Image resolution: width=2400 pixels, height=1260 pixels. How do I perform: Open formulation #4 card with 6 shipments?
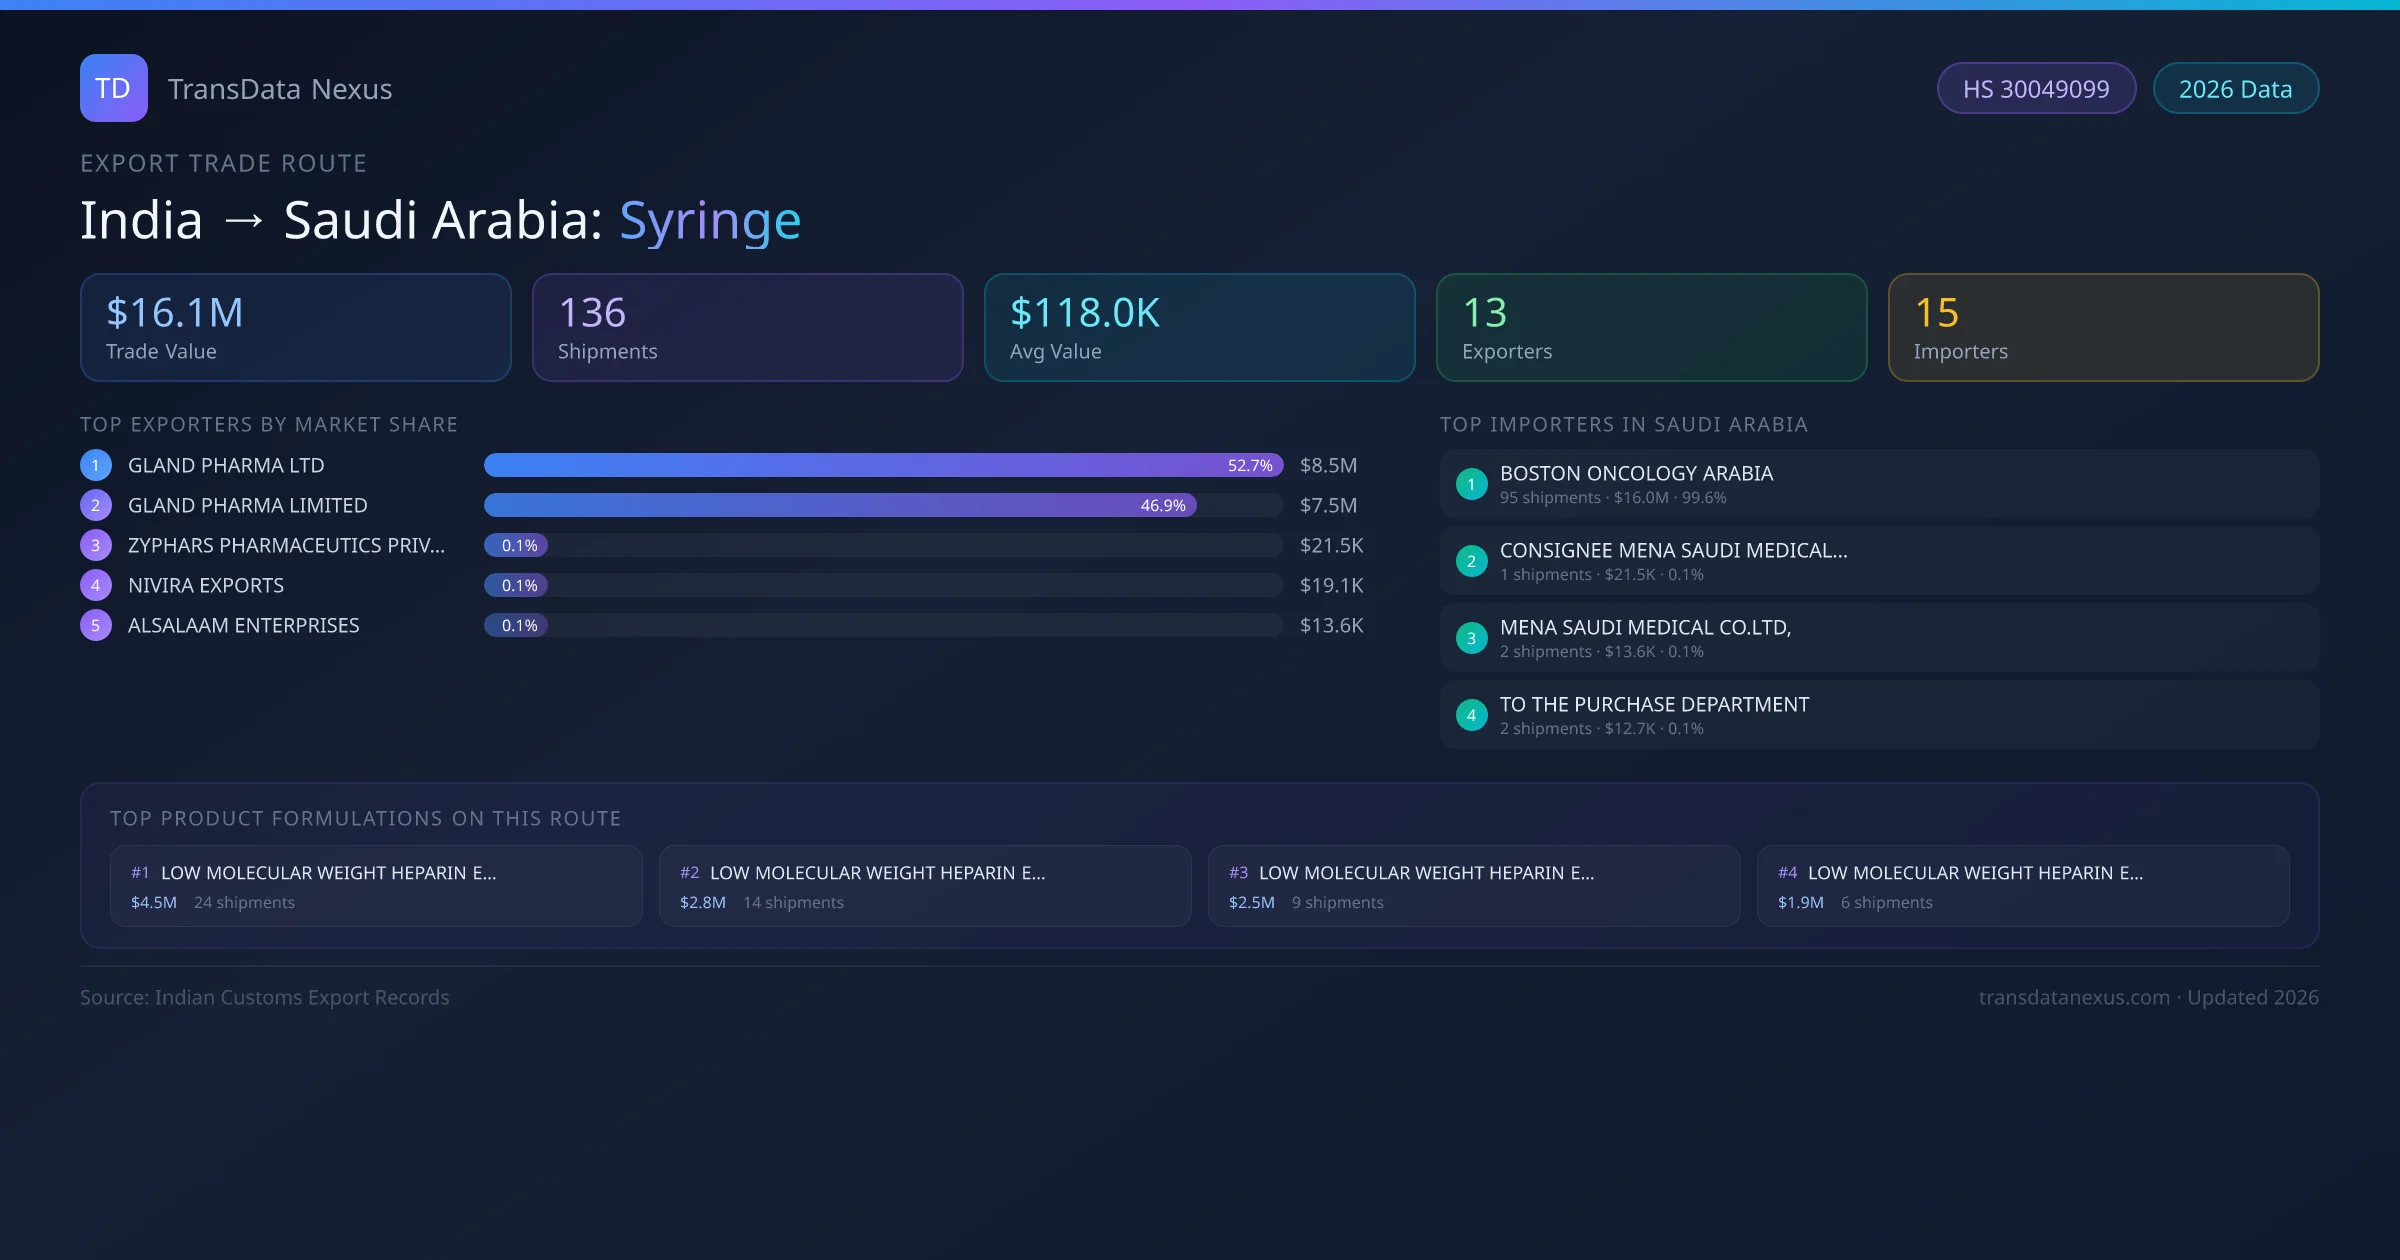[x=2022, y=886]
